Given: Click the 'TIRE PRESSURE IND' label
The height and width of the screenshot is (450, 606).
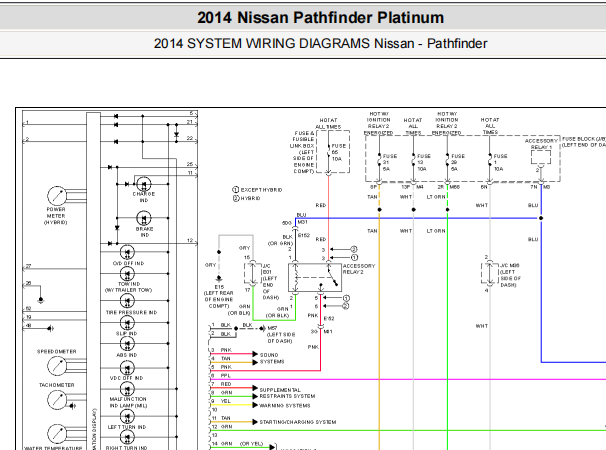Looking at the screenshot, I should click(x=131, y=312).
